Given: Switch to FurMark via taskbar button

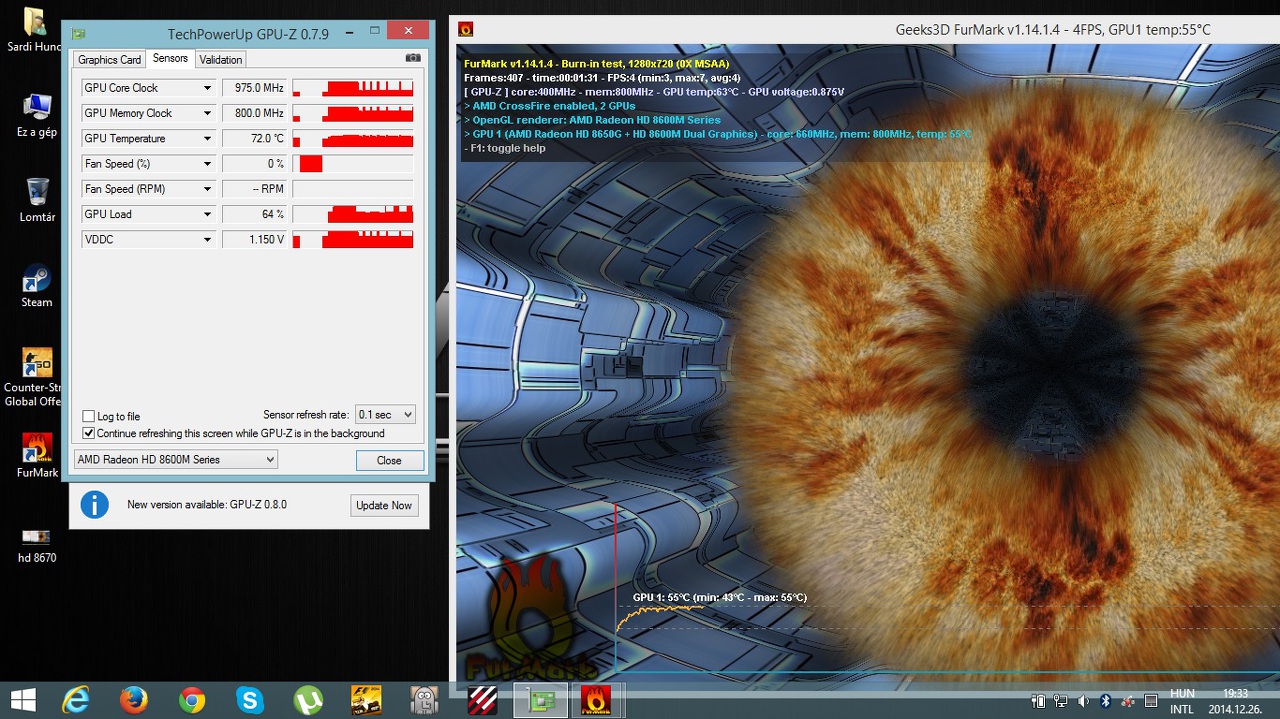Looking at the screenshot, I should tap(598, 699).
